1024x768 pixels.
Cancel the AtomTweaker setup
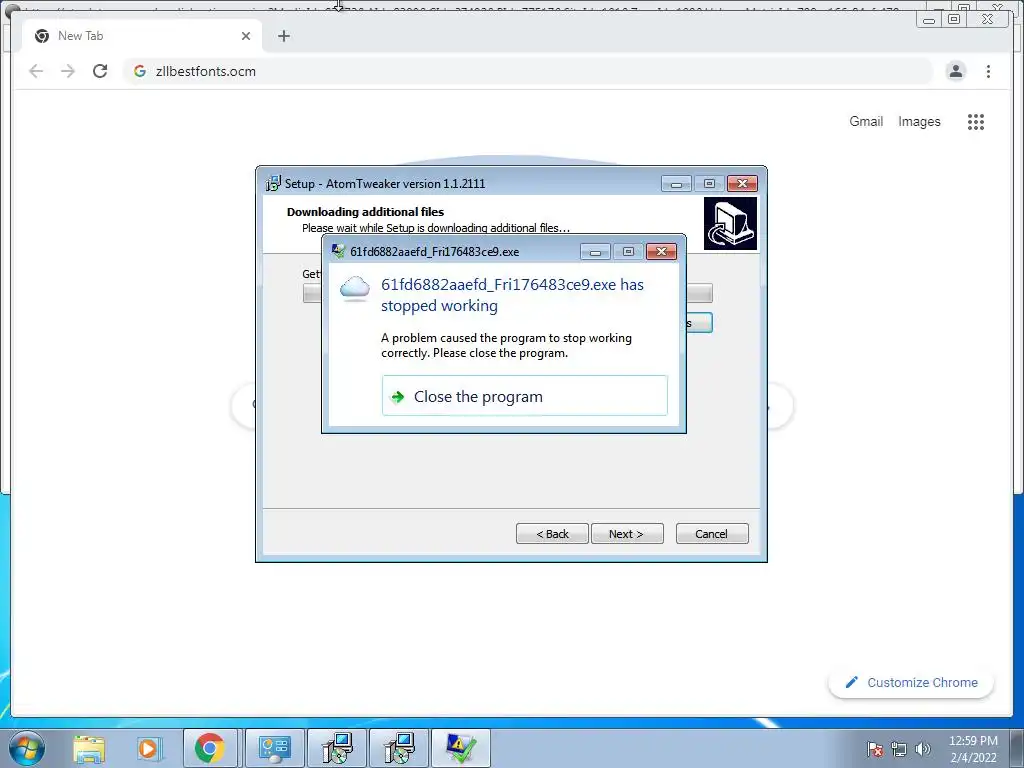(x=712, y=534)
